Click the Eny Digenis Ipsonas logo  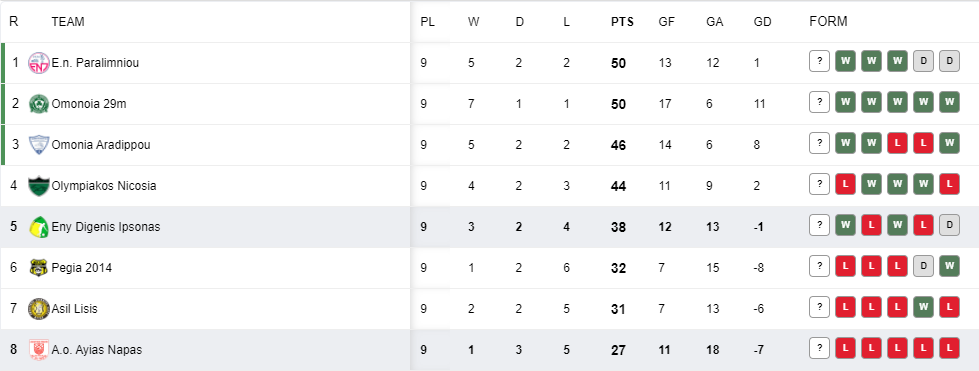[39, 227]
